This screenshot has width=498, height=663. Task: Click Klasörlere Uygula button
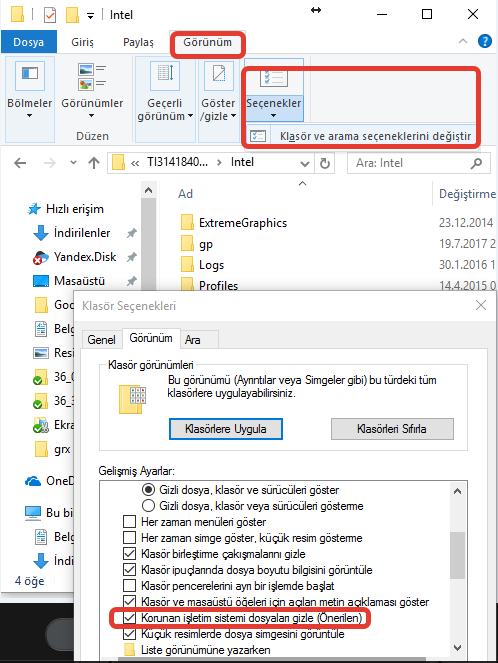coord(226,429)
